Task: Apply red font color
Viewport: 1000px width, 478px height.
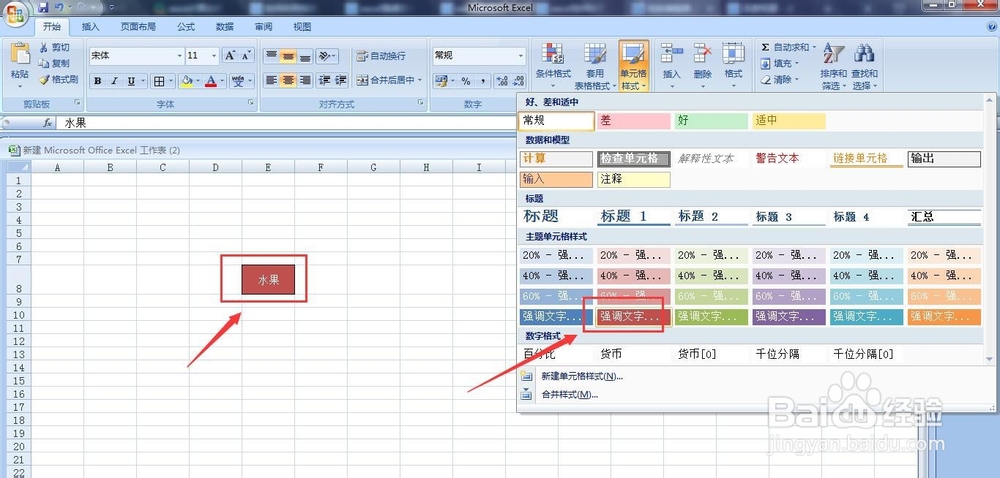Action: (x=211, y=81)
